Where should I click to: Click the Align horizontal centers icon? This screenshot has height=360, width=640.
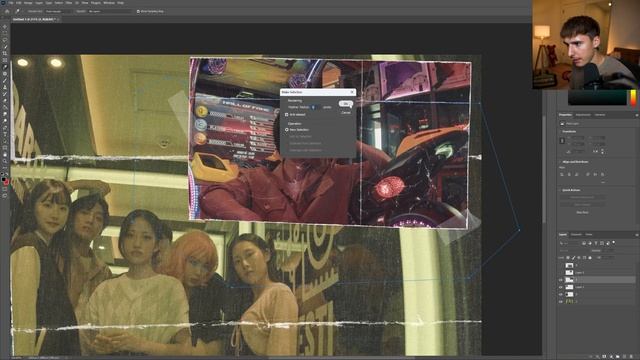[569, 175]
